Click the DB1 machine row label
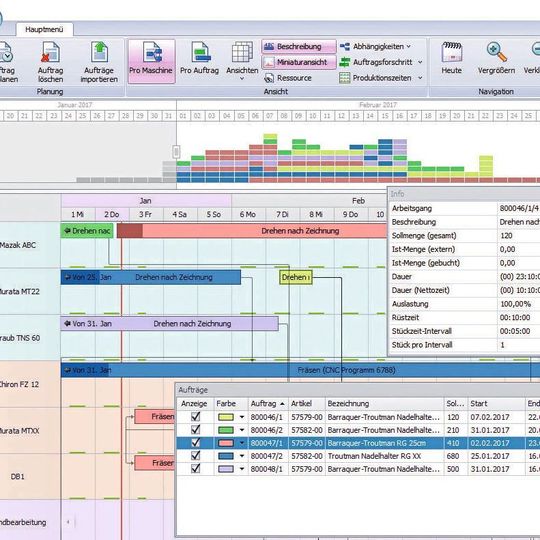This screenshot has height=540, width=540. pos(30,477)
